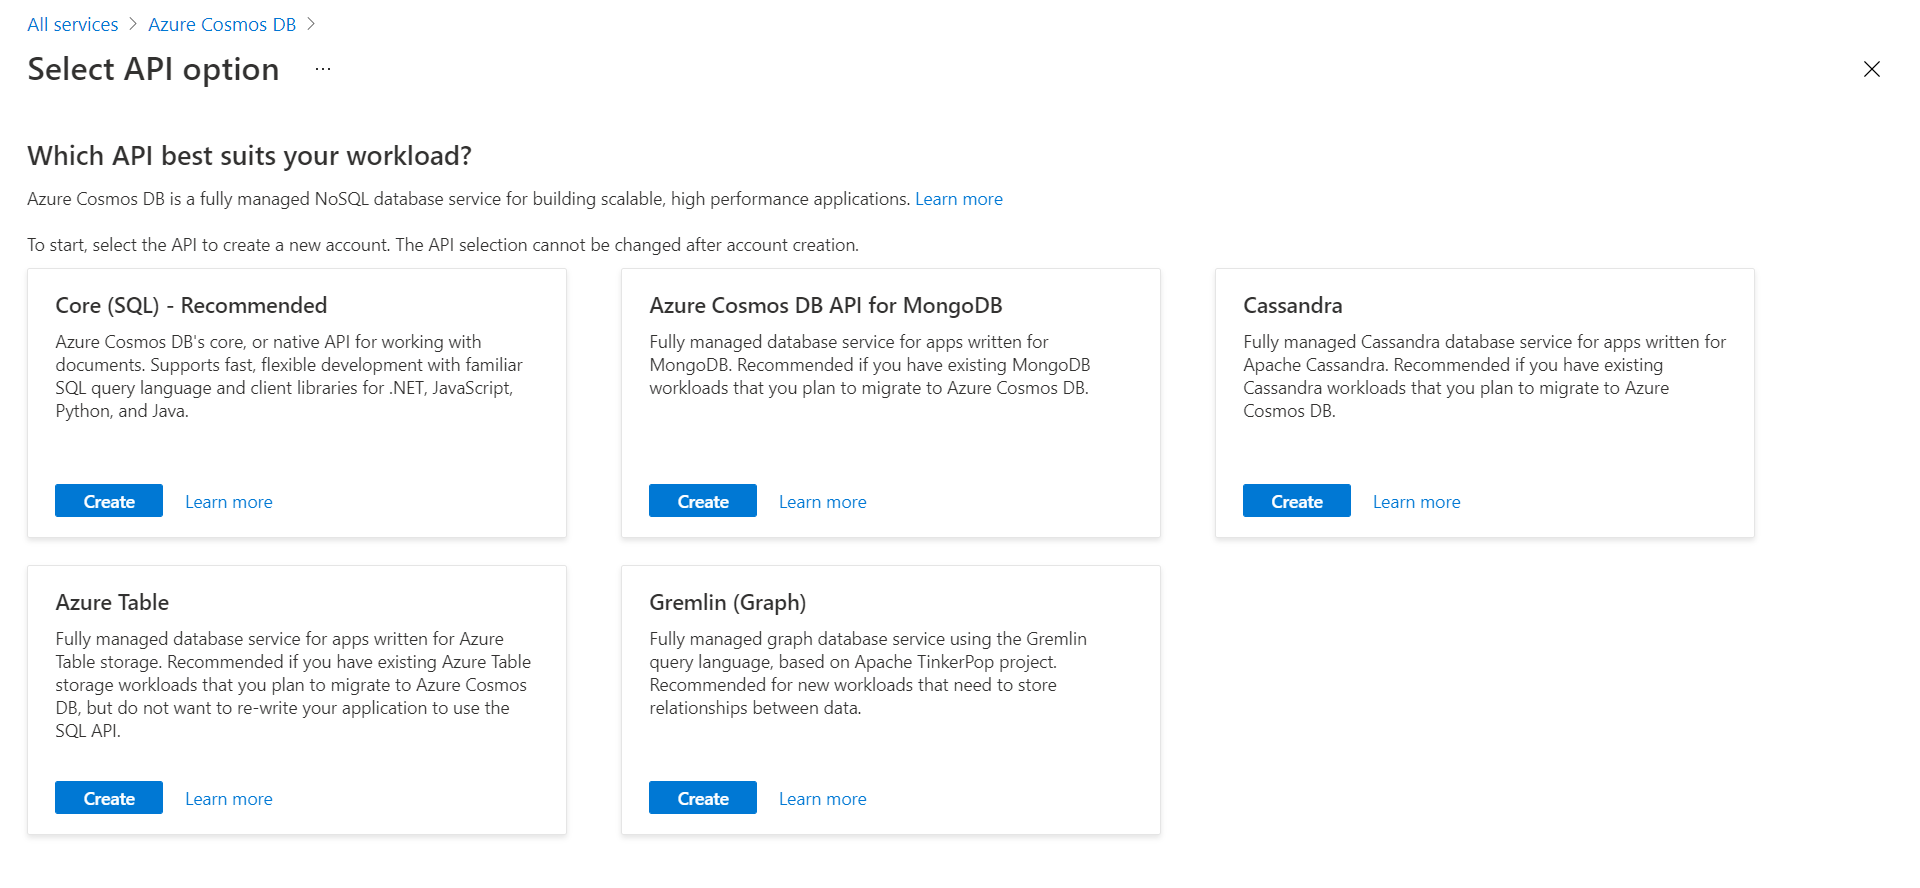Open Learn more for Gremlin (Graph)

pos(822,799)
